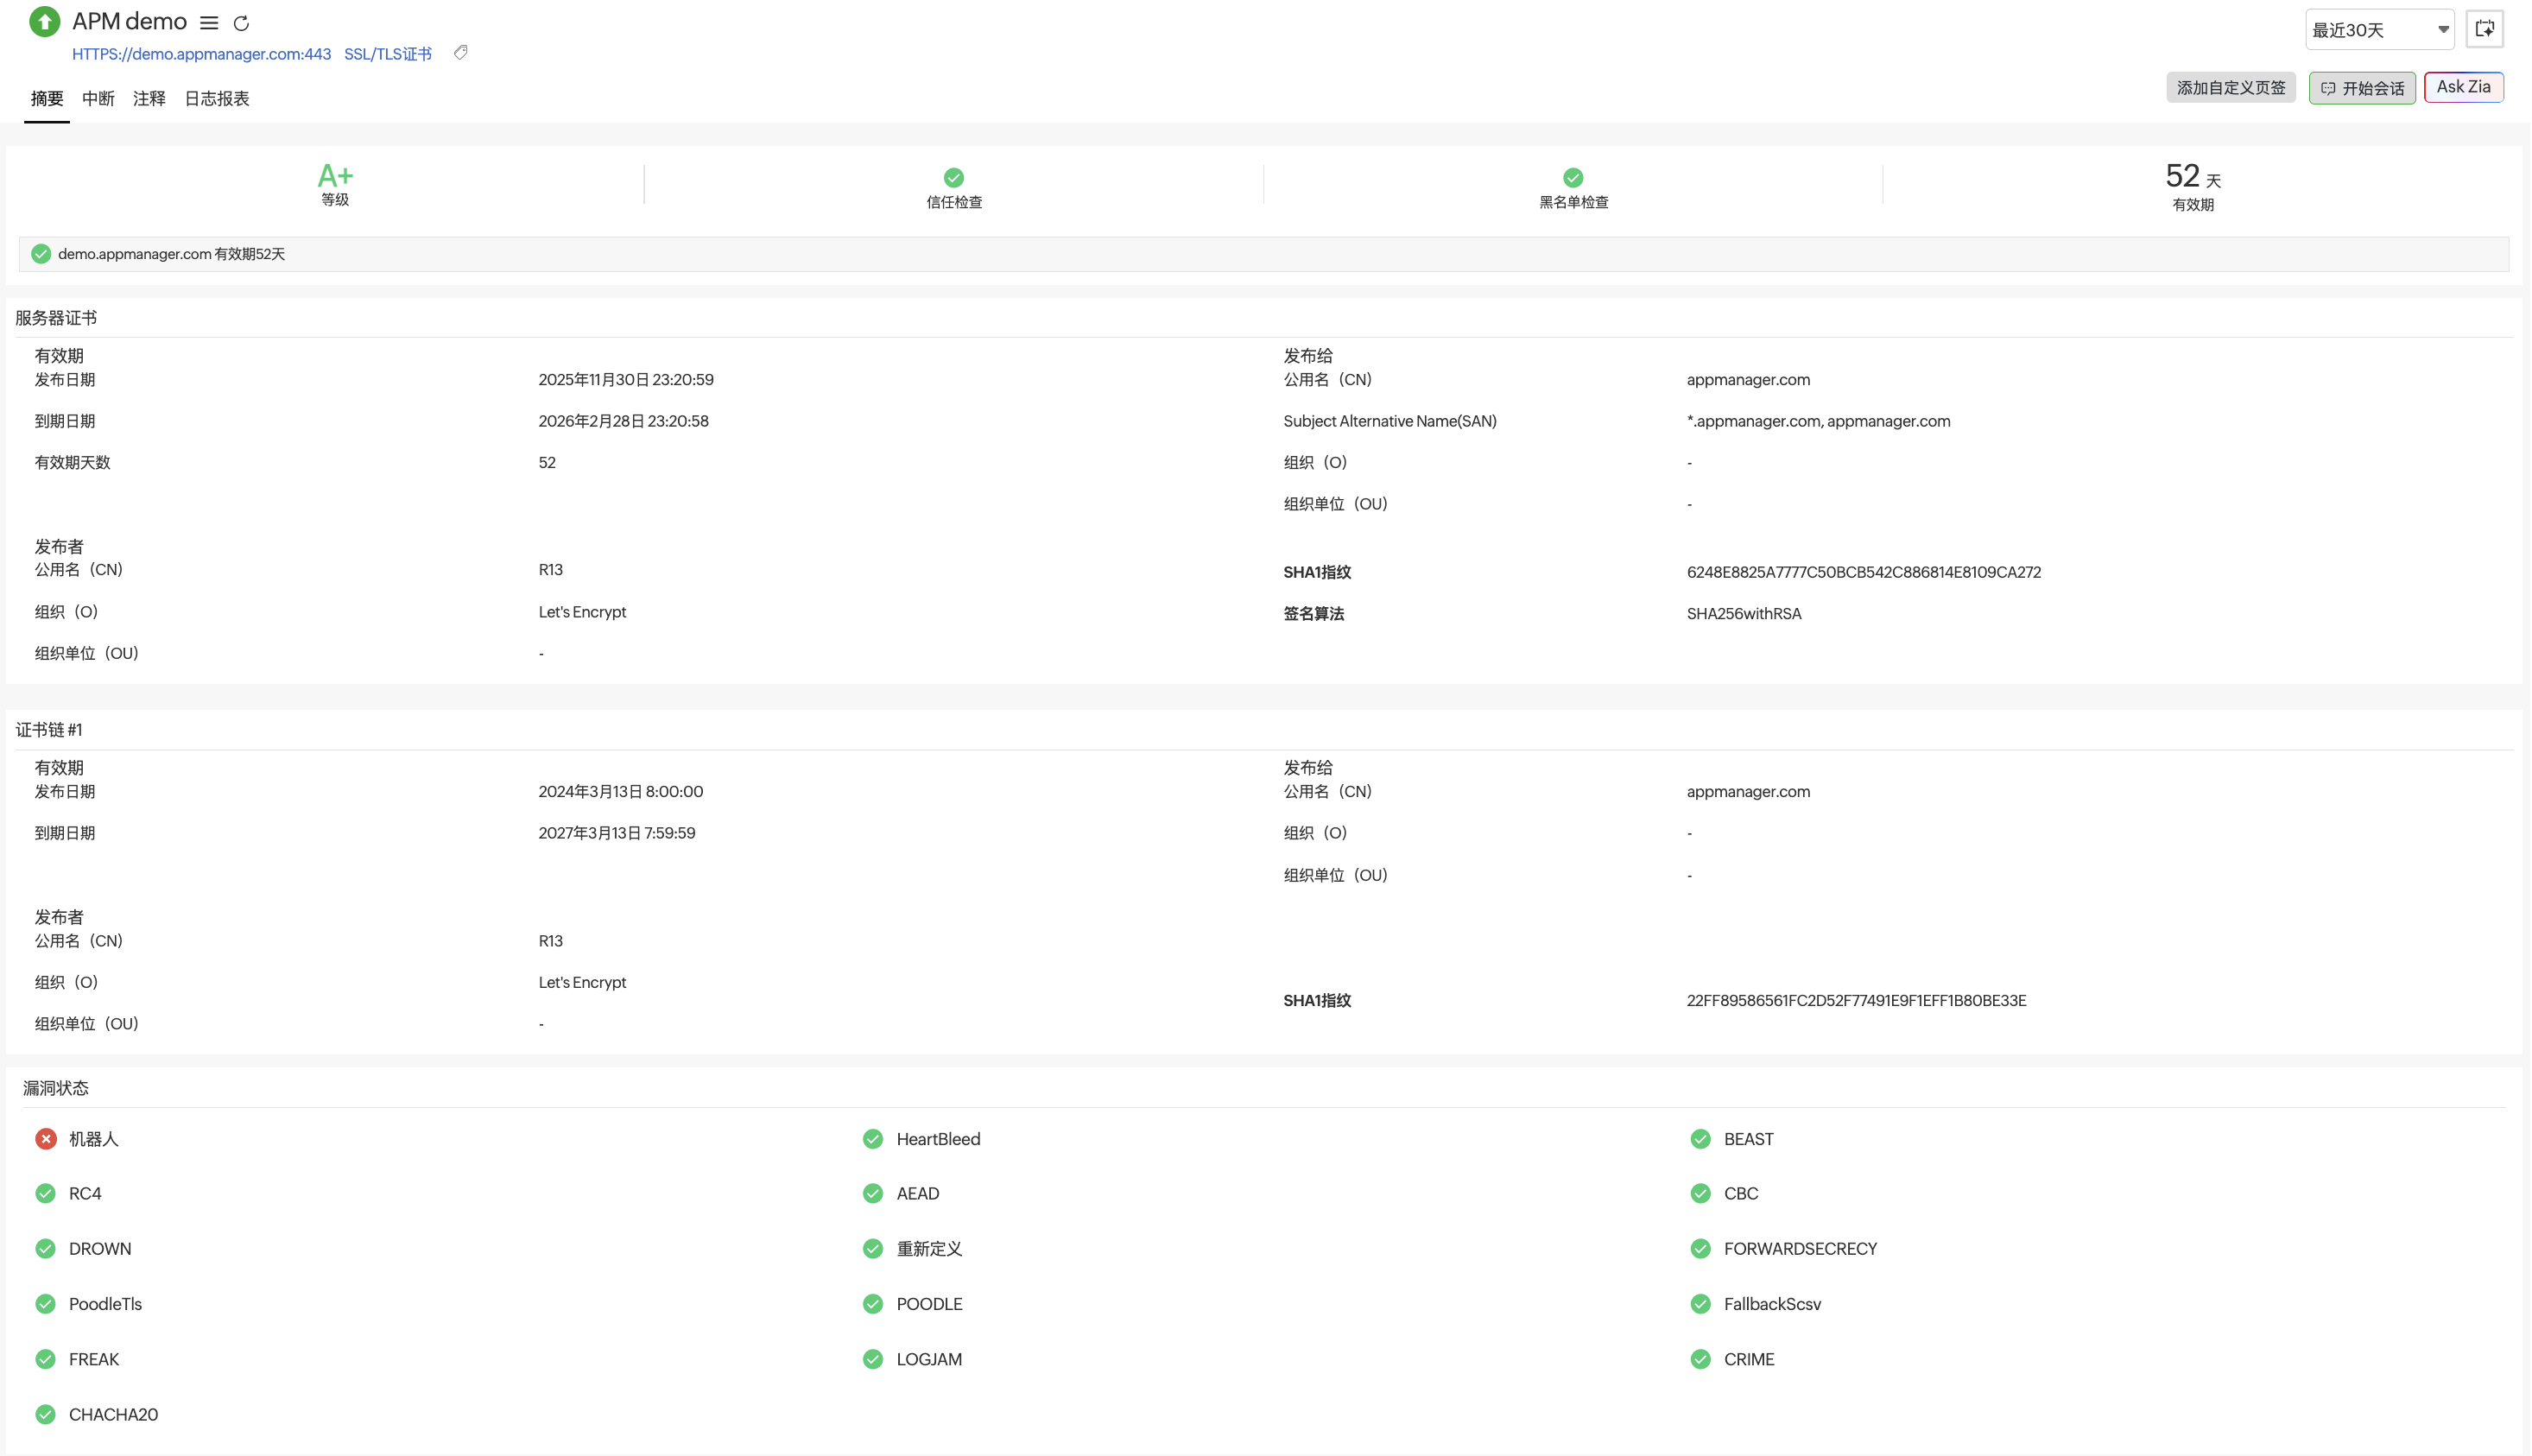This screenshot has height=1456, width=2532.
Task: Click the red X icon beside 机器人
Action: coord(46,1139)
